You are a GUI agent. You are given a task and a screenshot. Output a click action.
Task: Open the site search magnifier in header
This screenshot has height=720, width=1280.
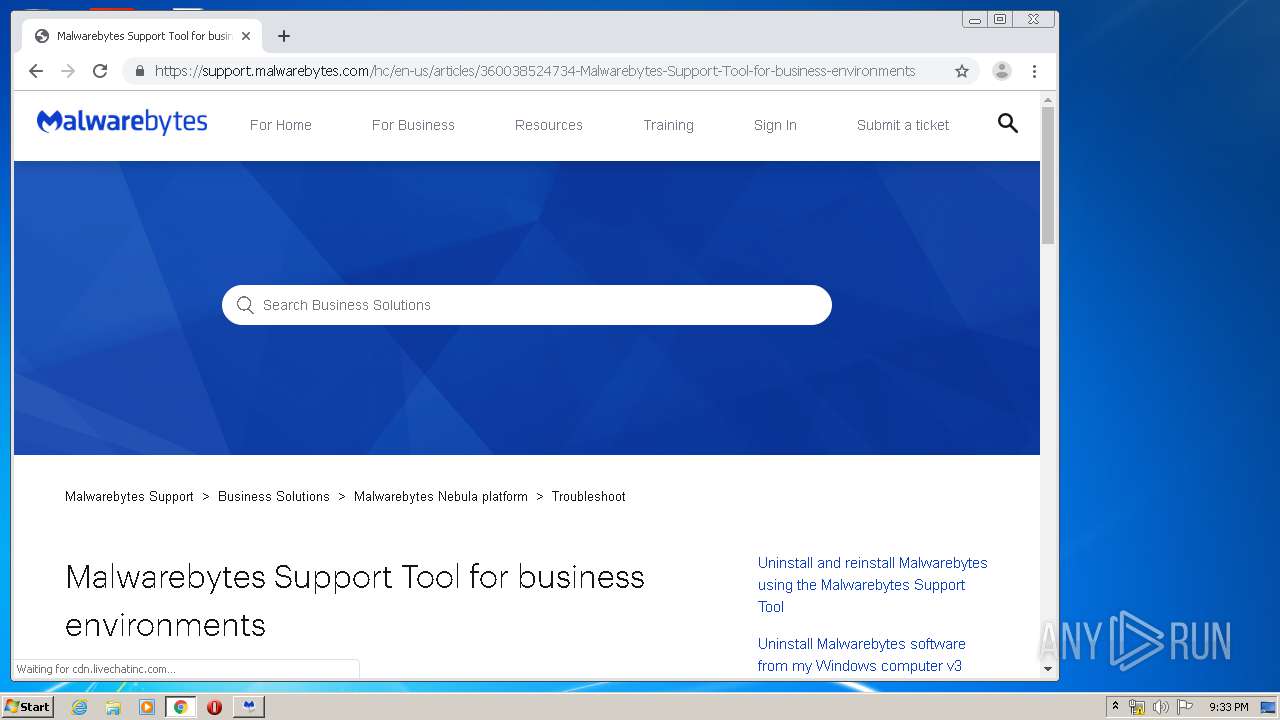(1008, 123)
